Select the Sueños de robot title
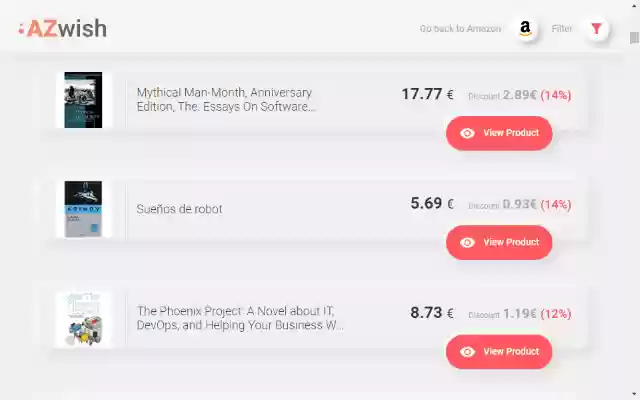 179,209
